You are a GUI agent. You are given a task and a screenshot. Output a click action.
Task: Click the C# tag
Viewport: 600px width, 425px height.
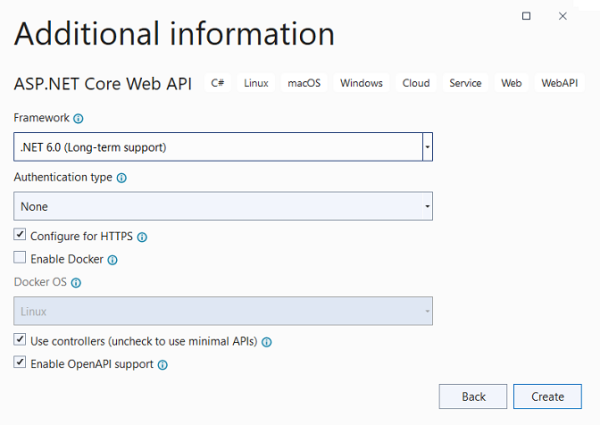click(218, 83)
